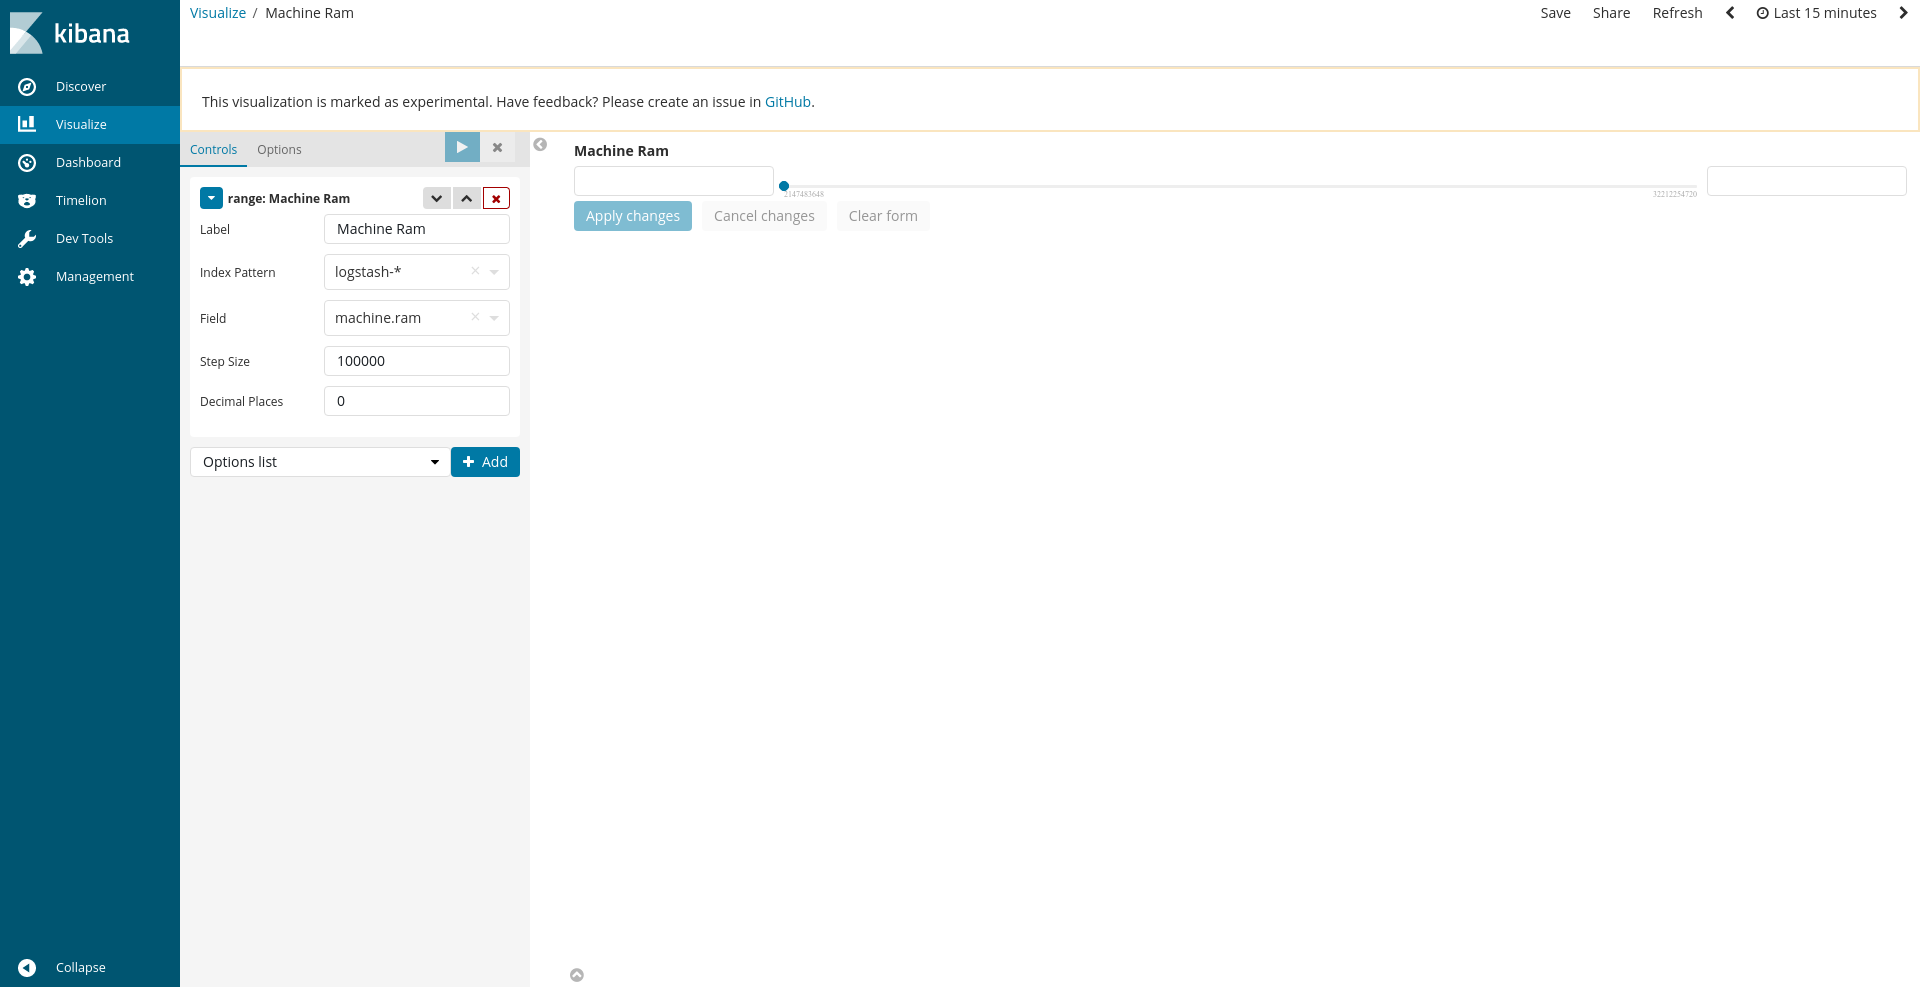Open the Share menu
The width and height of the screenshot is (1920, 987).
click(x=1611, y=13)
